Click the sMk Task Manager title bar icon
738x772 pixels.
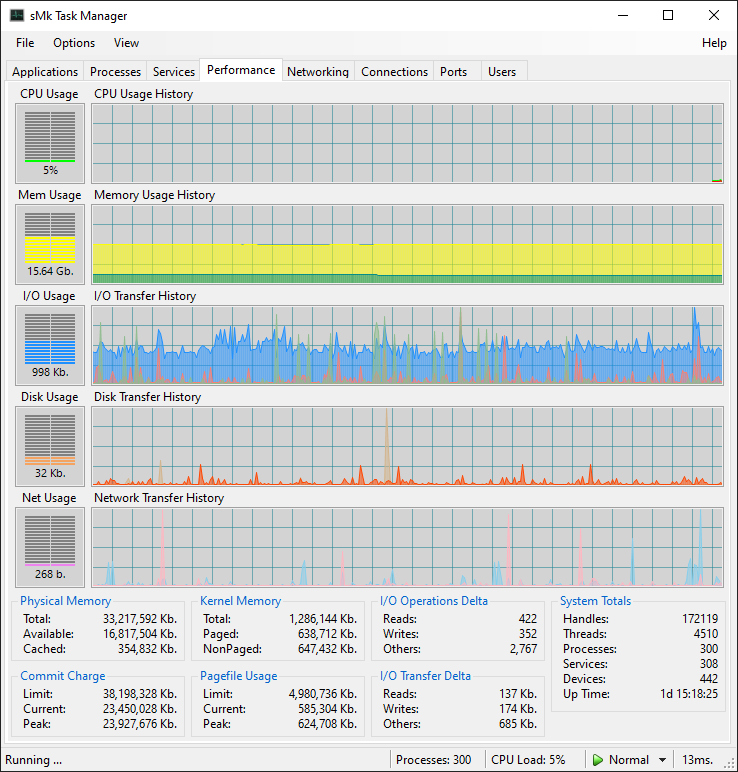[17, 15]
